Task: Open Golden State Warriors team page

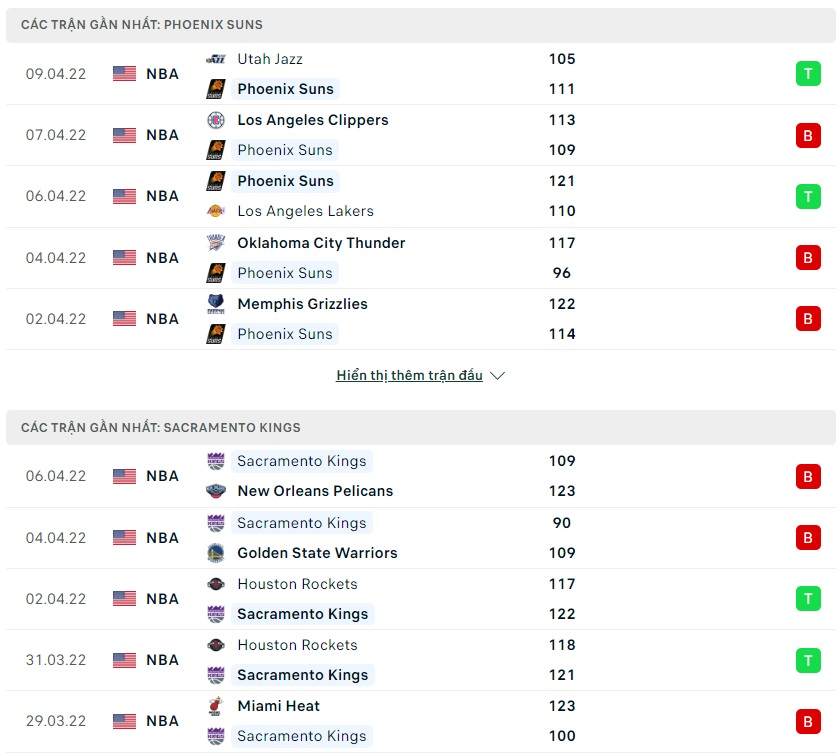Action: (x=317, y=553)
